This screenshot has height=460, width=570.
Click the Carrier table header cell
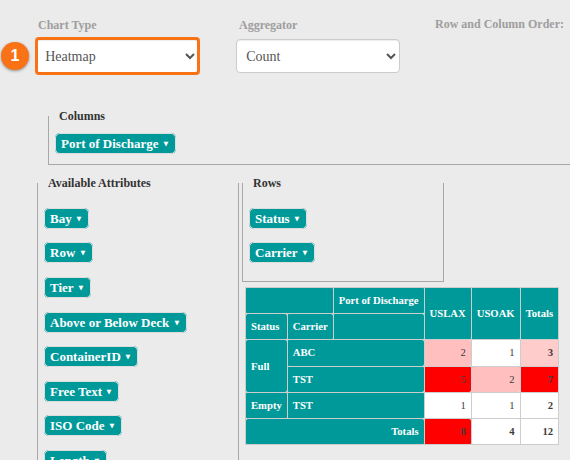coord(310,327)
